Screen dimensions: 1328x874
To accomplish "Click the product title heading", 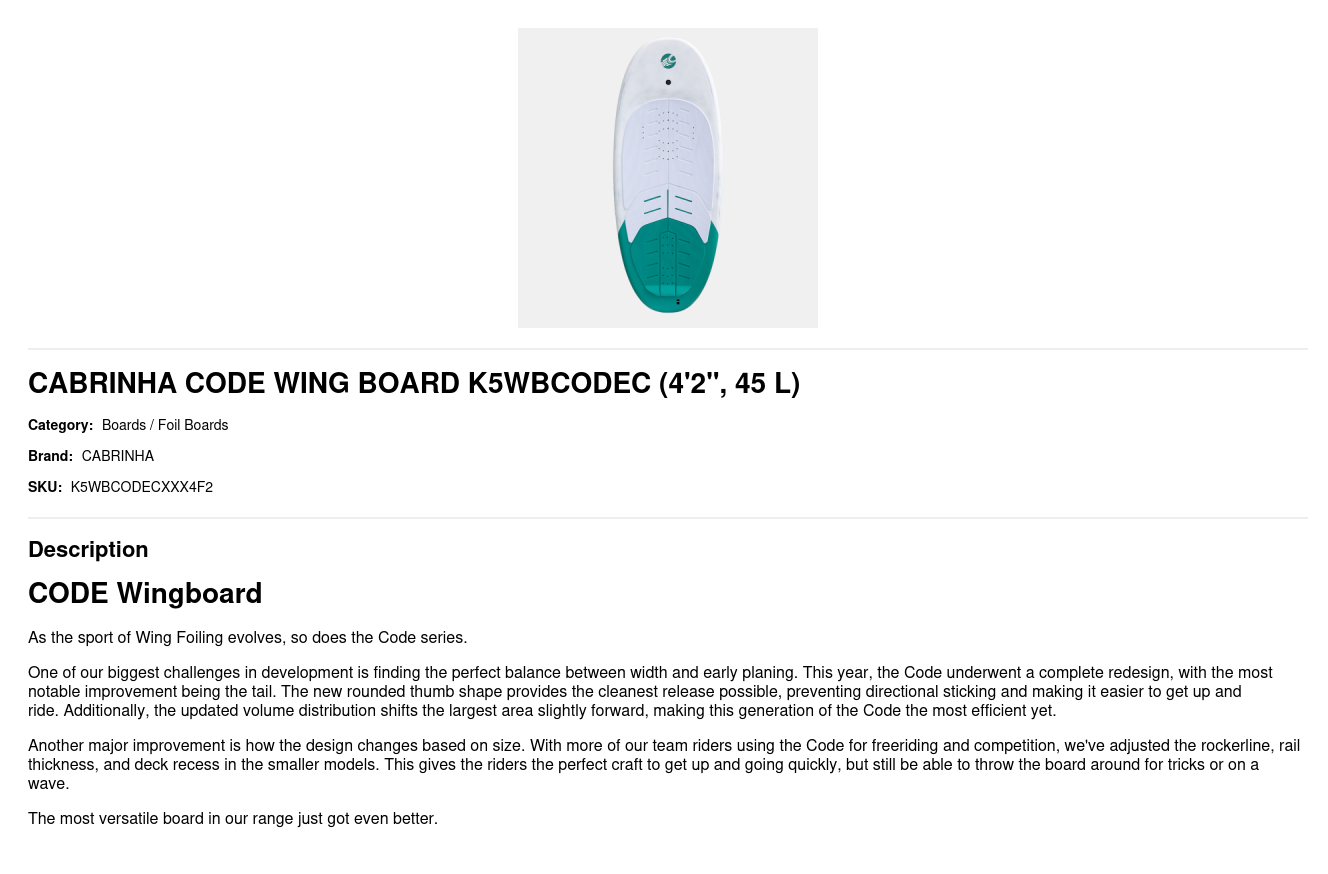I will tap(414, 383).
